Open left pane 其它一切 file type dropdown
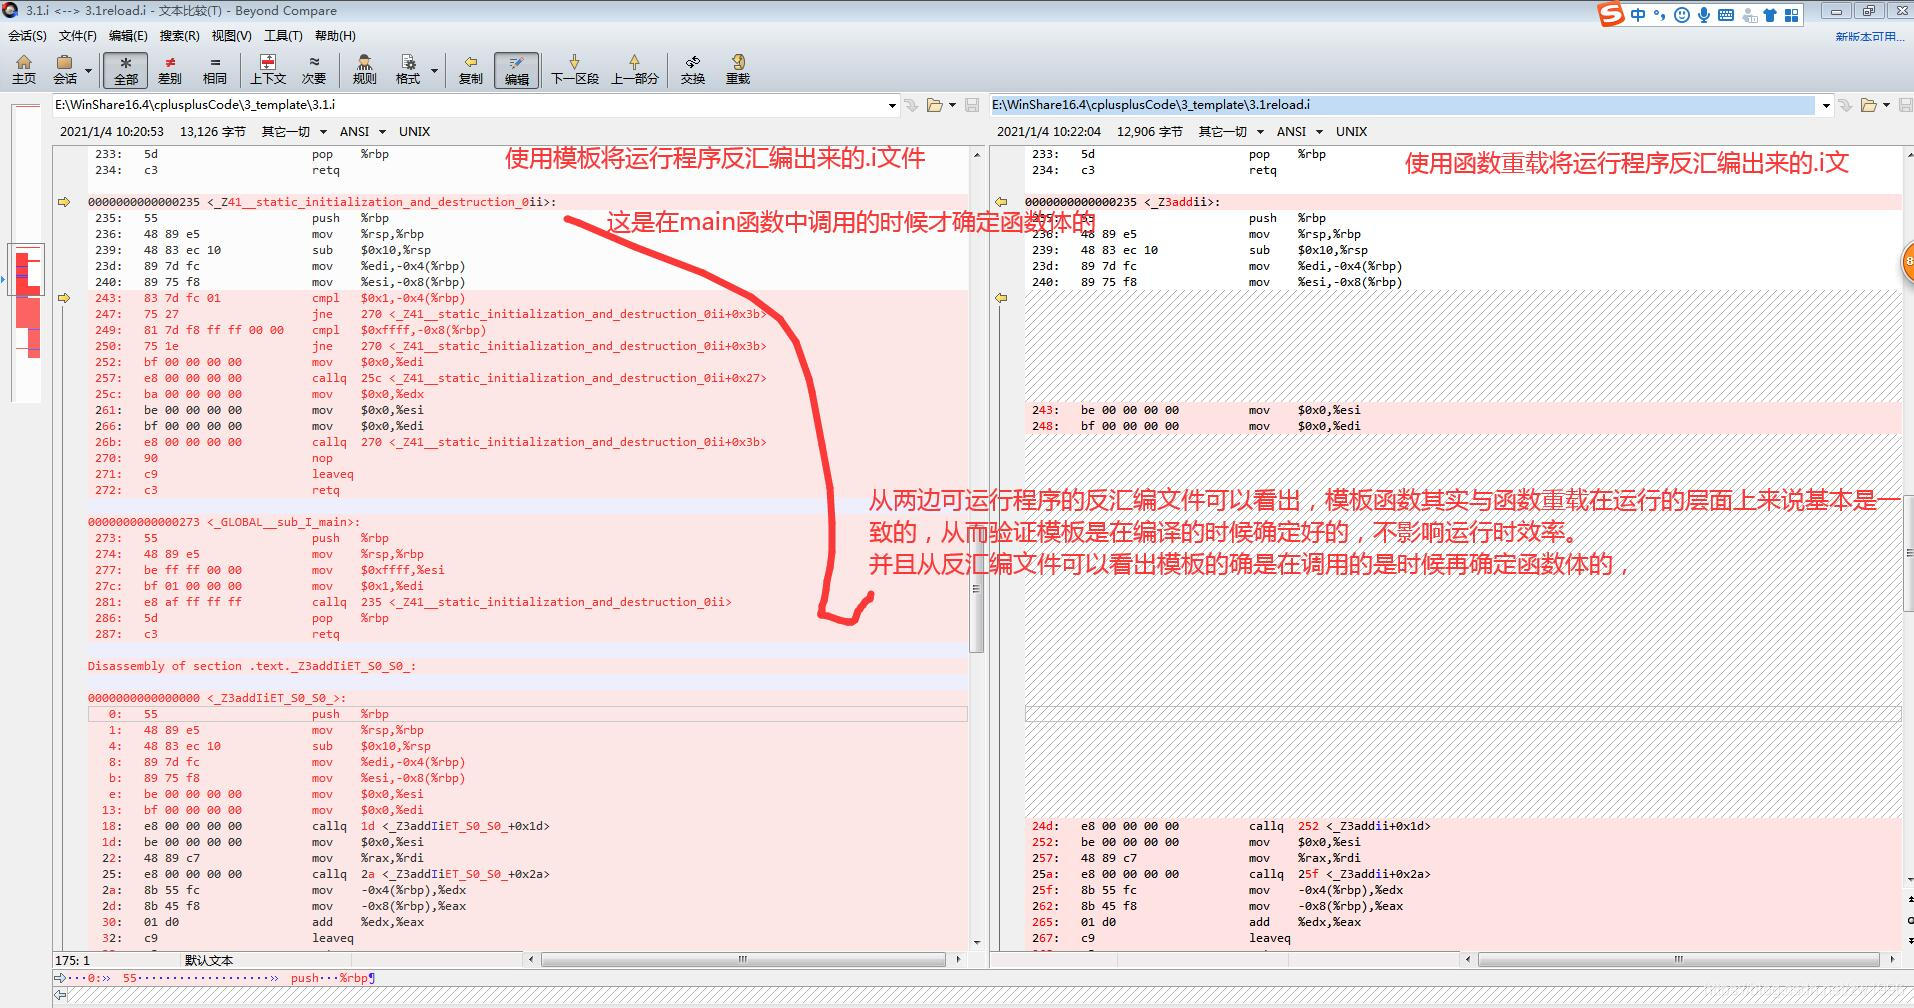Screen dimensions: 1914x1008 click(294, 131)
